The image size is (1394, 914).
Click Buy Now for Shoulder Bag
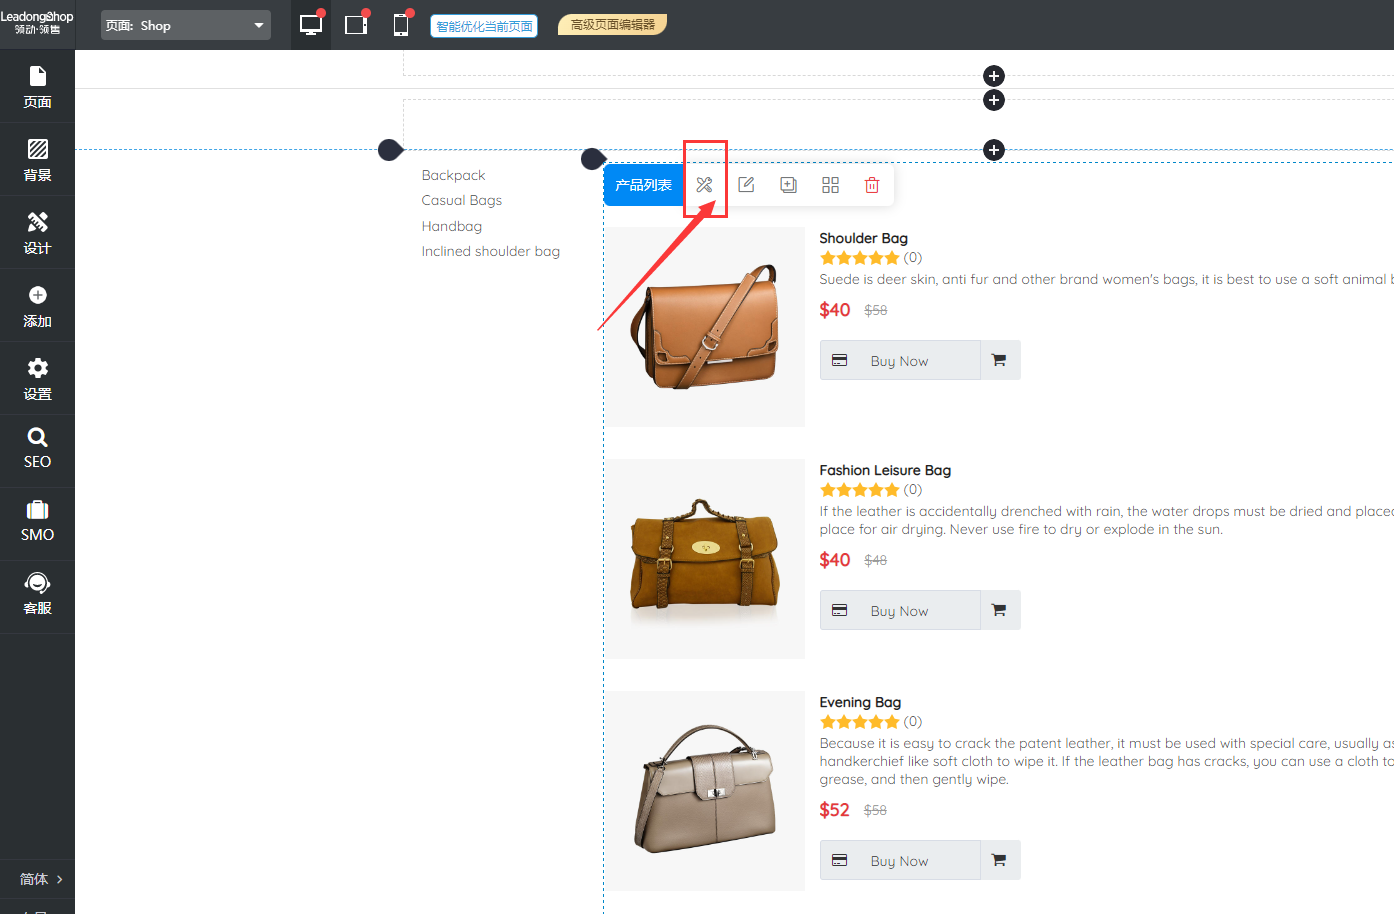point(899,361)
